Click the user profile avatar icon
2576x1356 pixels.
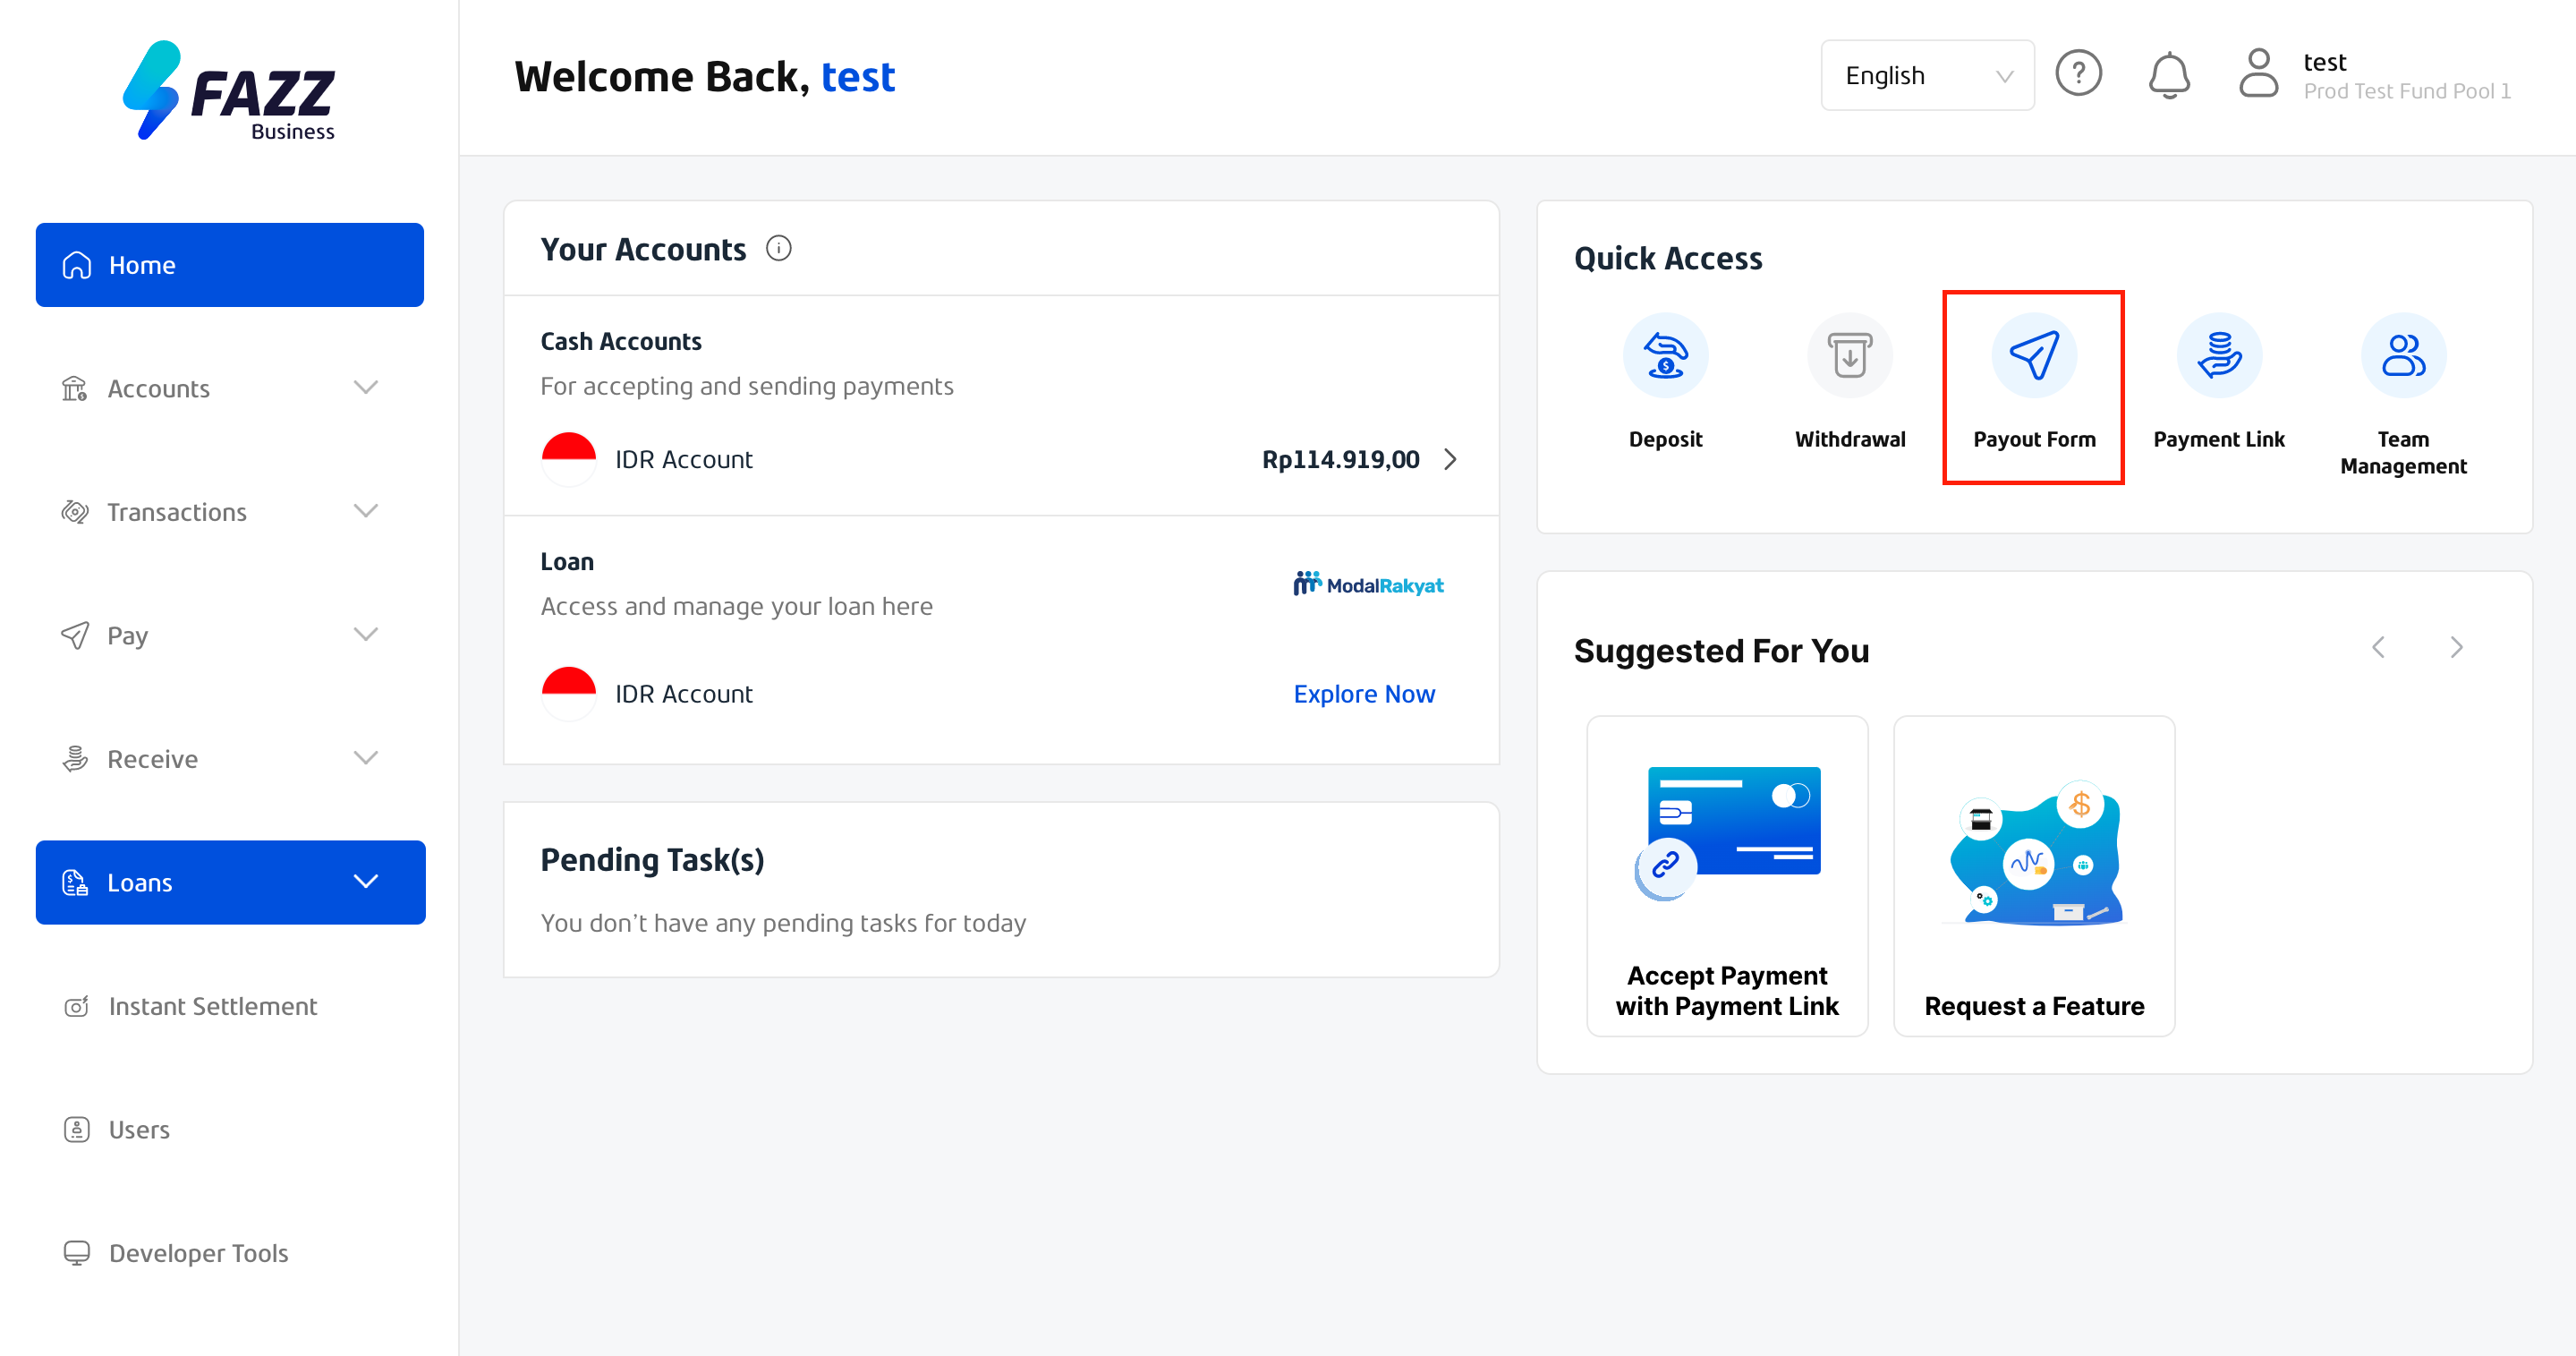(x=2258, y=74)
